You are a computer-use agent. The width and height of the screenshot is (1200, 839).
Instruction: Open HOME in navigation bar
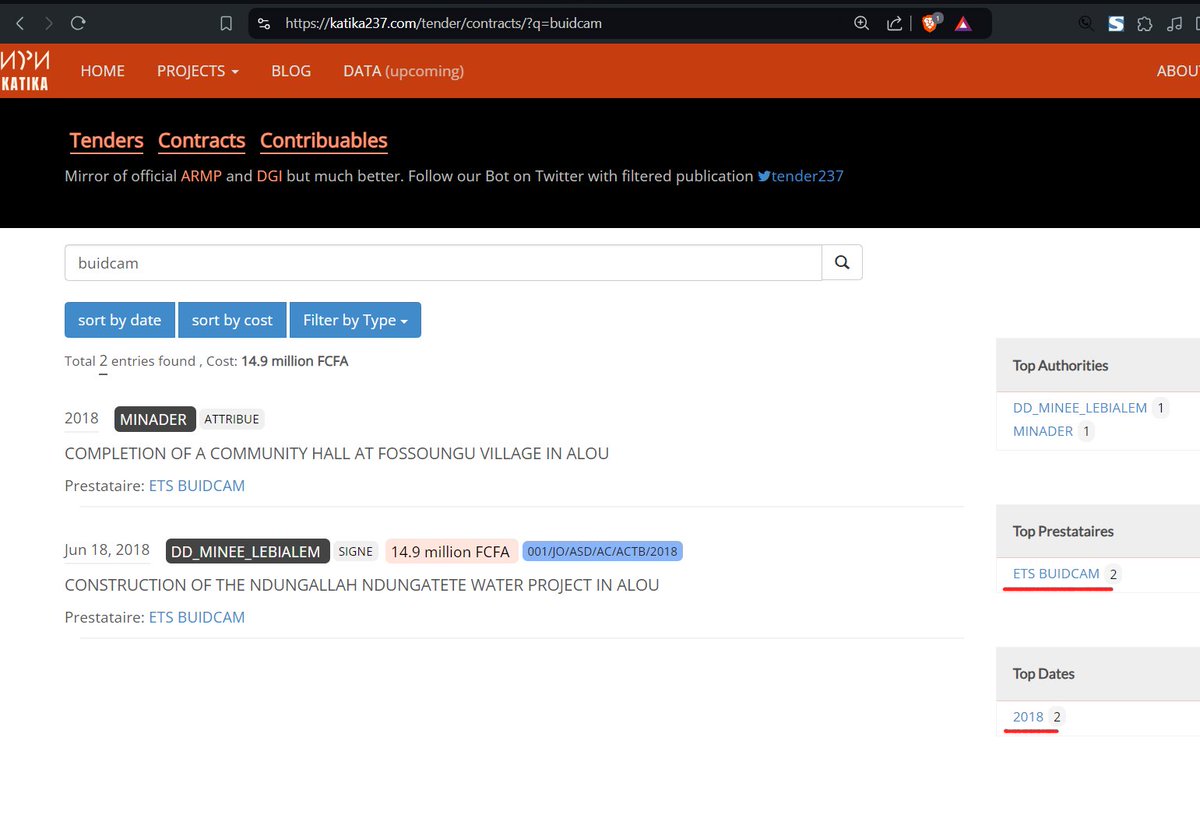(x=103, y=71)
